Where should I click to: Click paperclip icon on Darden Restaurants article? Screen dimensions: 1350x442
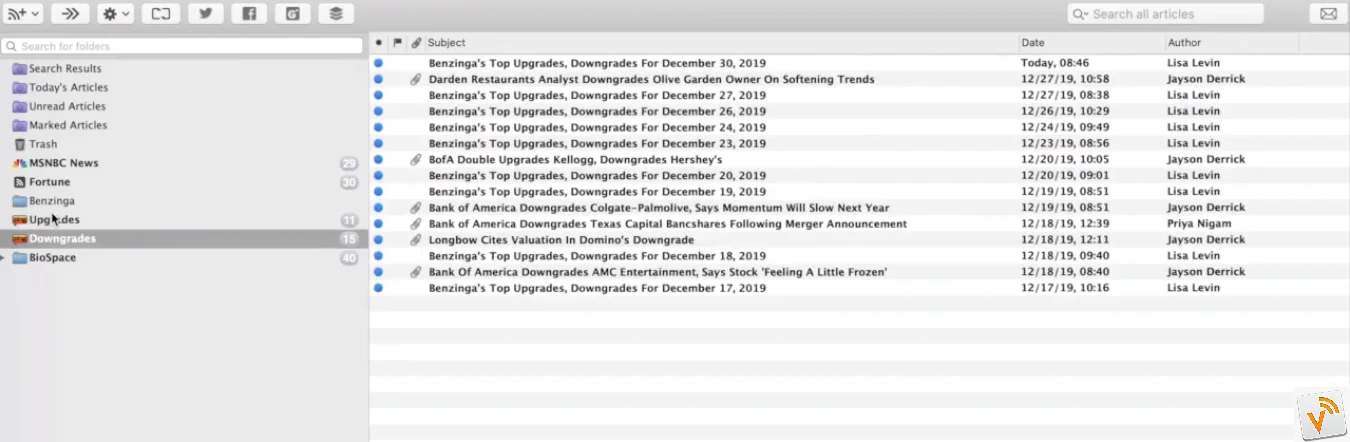pos(416,79)
